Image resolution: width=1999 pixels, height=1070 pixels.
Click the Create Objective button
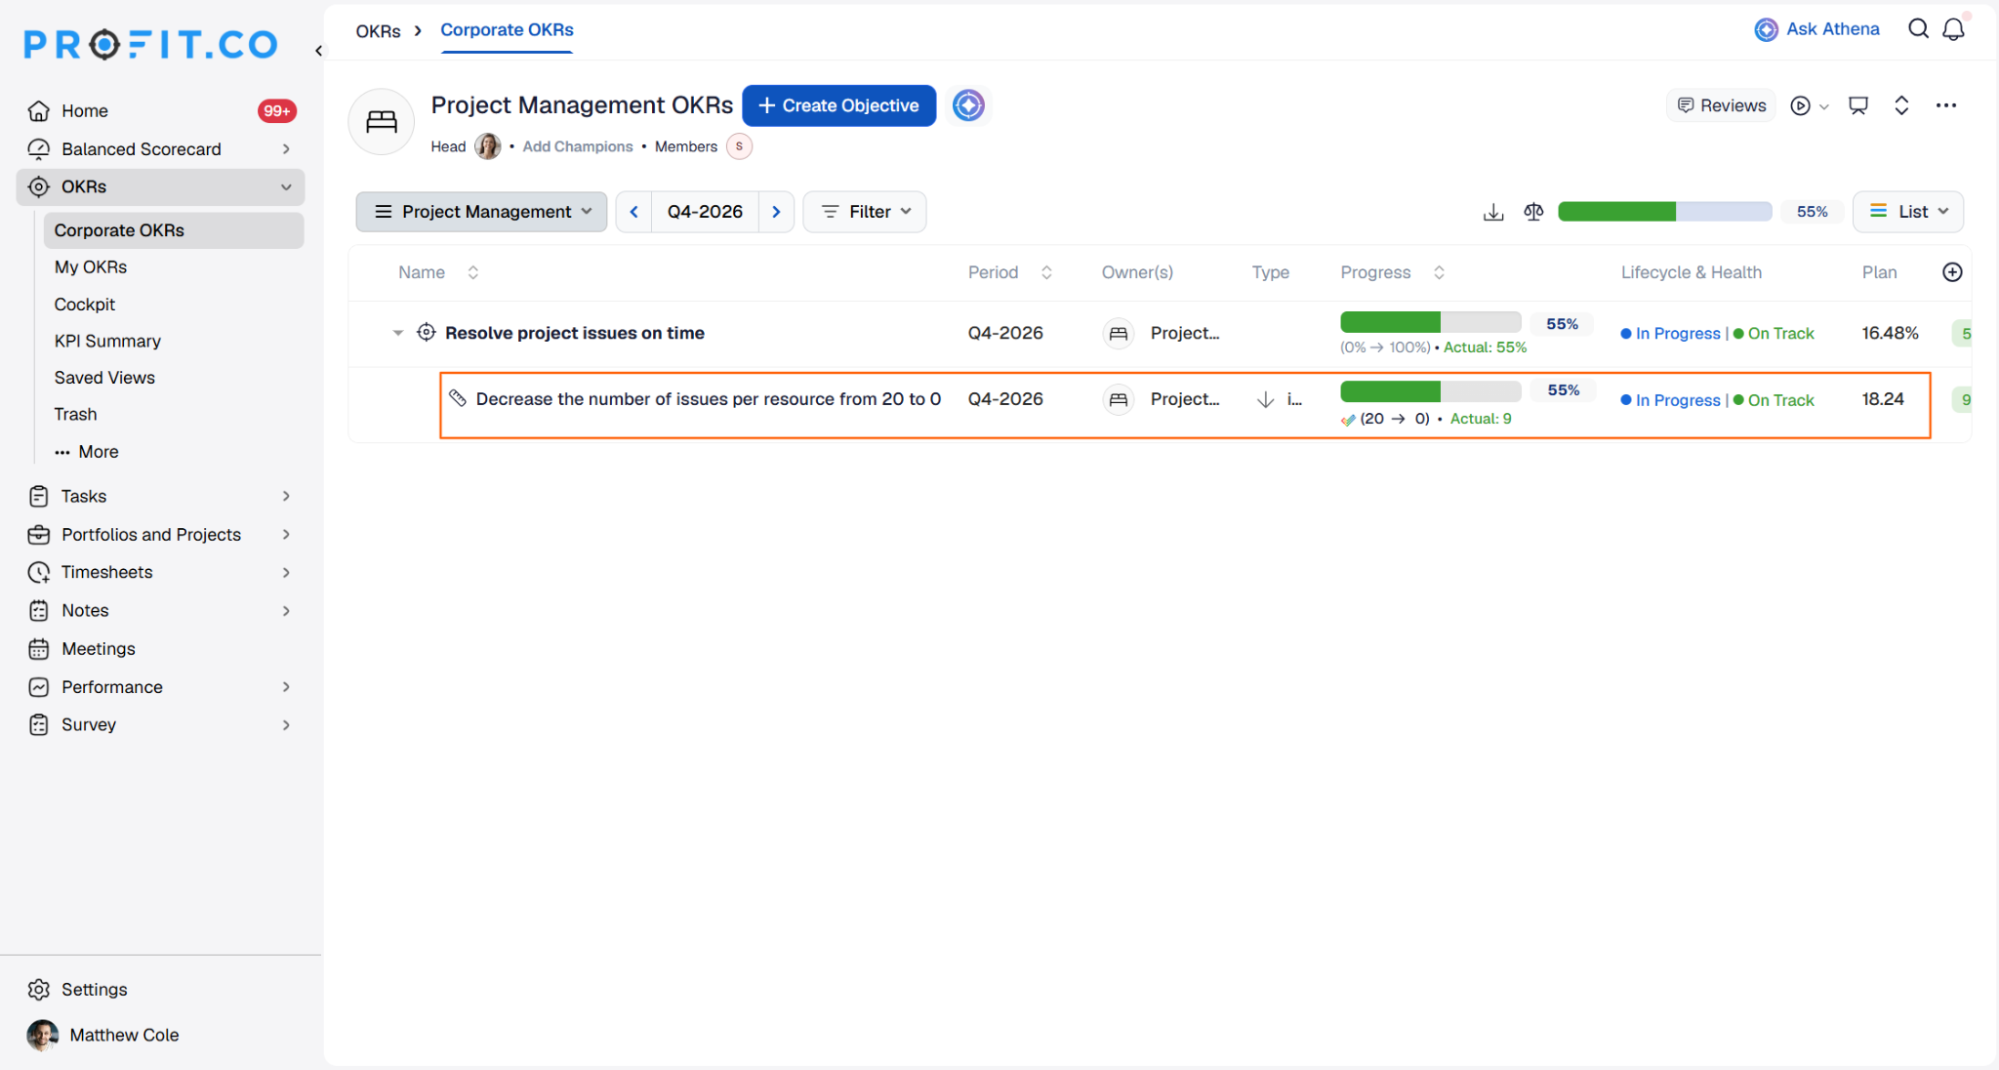click(x=839, y=105)
